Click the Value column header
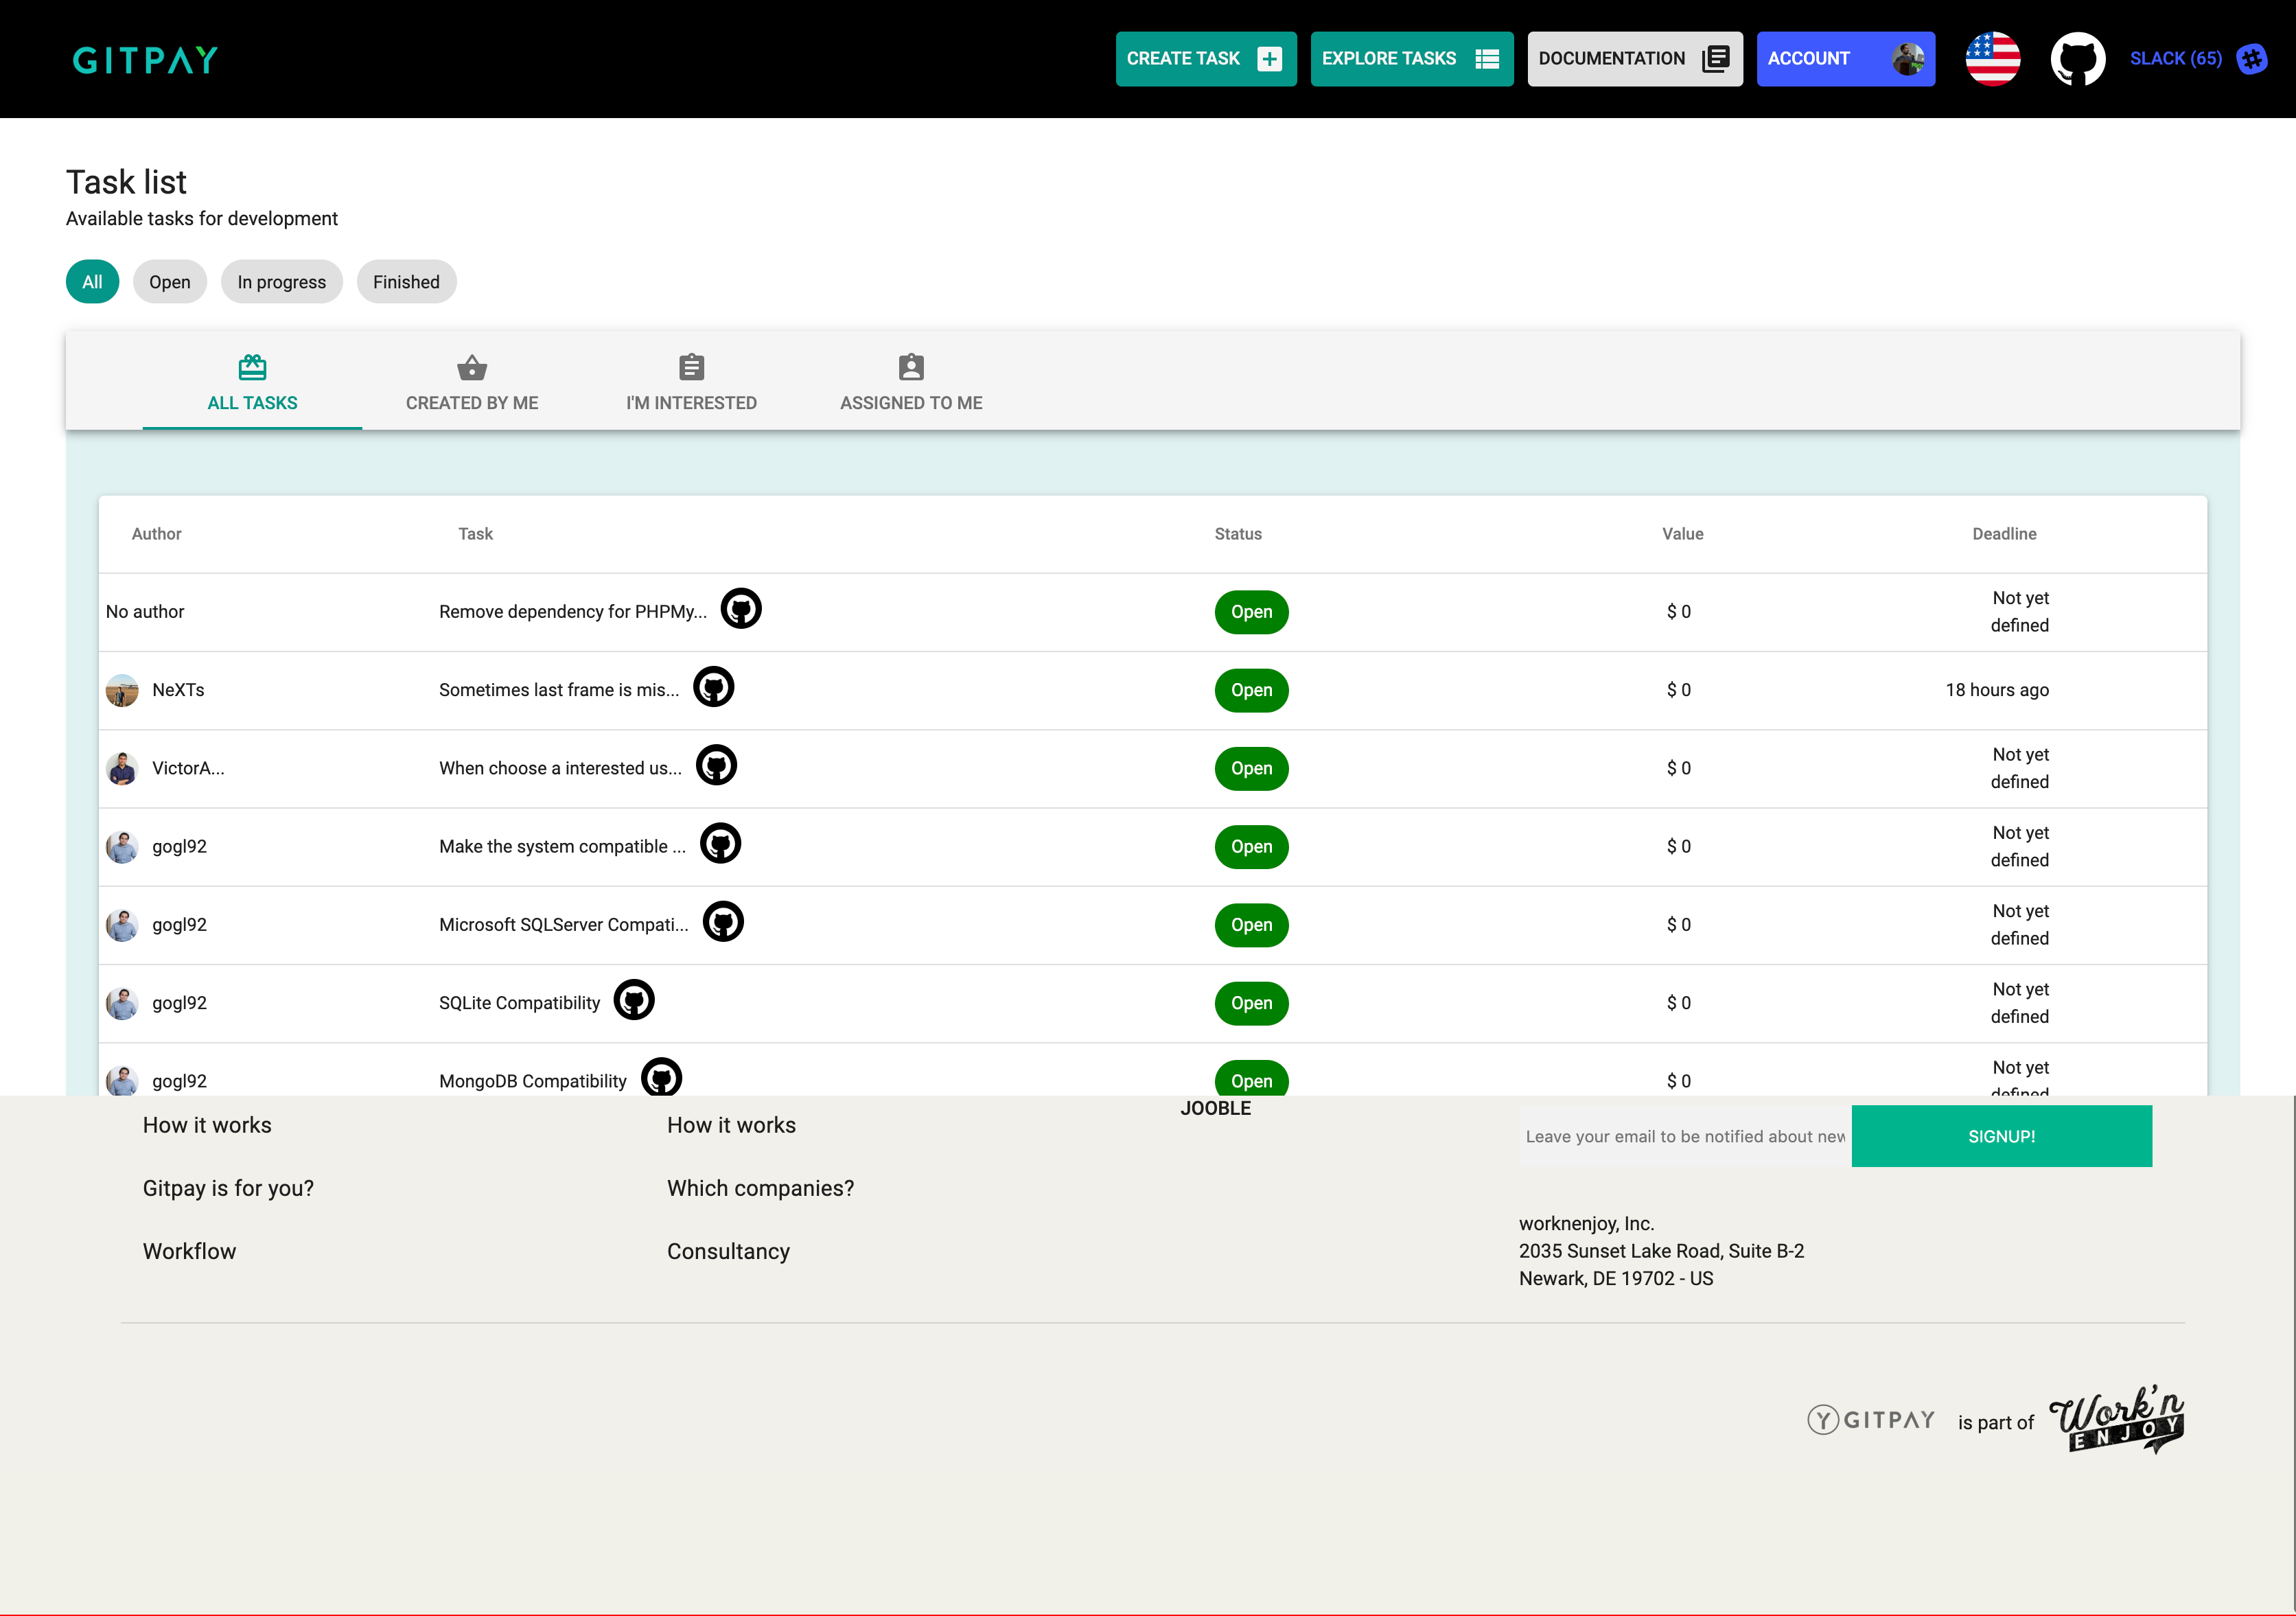Screen dimensions: 2296x1616 pyautogui.click(x=1682, y=534)
